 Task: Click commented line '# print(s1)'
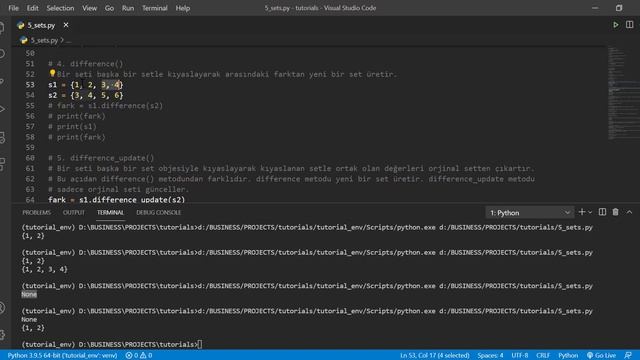(x=72, y=127)
